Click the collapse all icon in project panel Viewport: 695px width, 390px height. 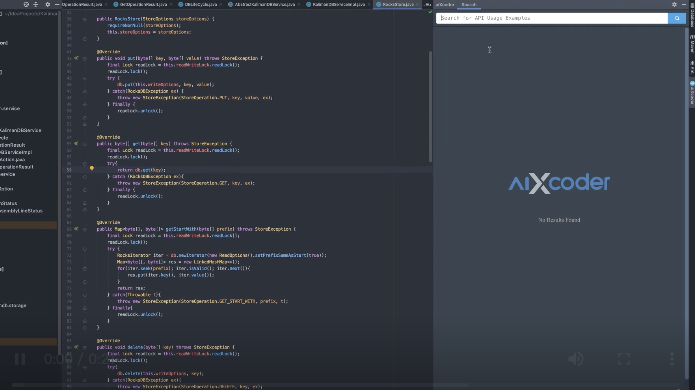coord(36,4)
